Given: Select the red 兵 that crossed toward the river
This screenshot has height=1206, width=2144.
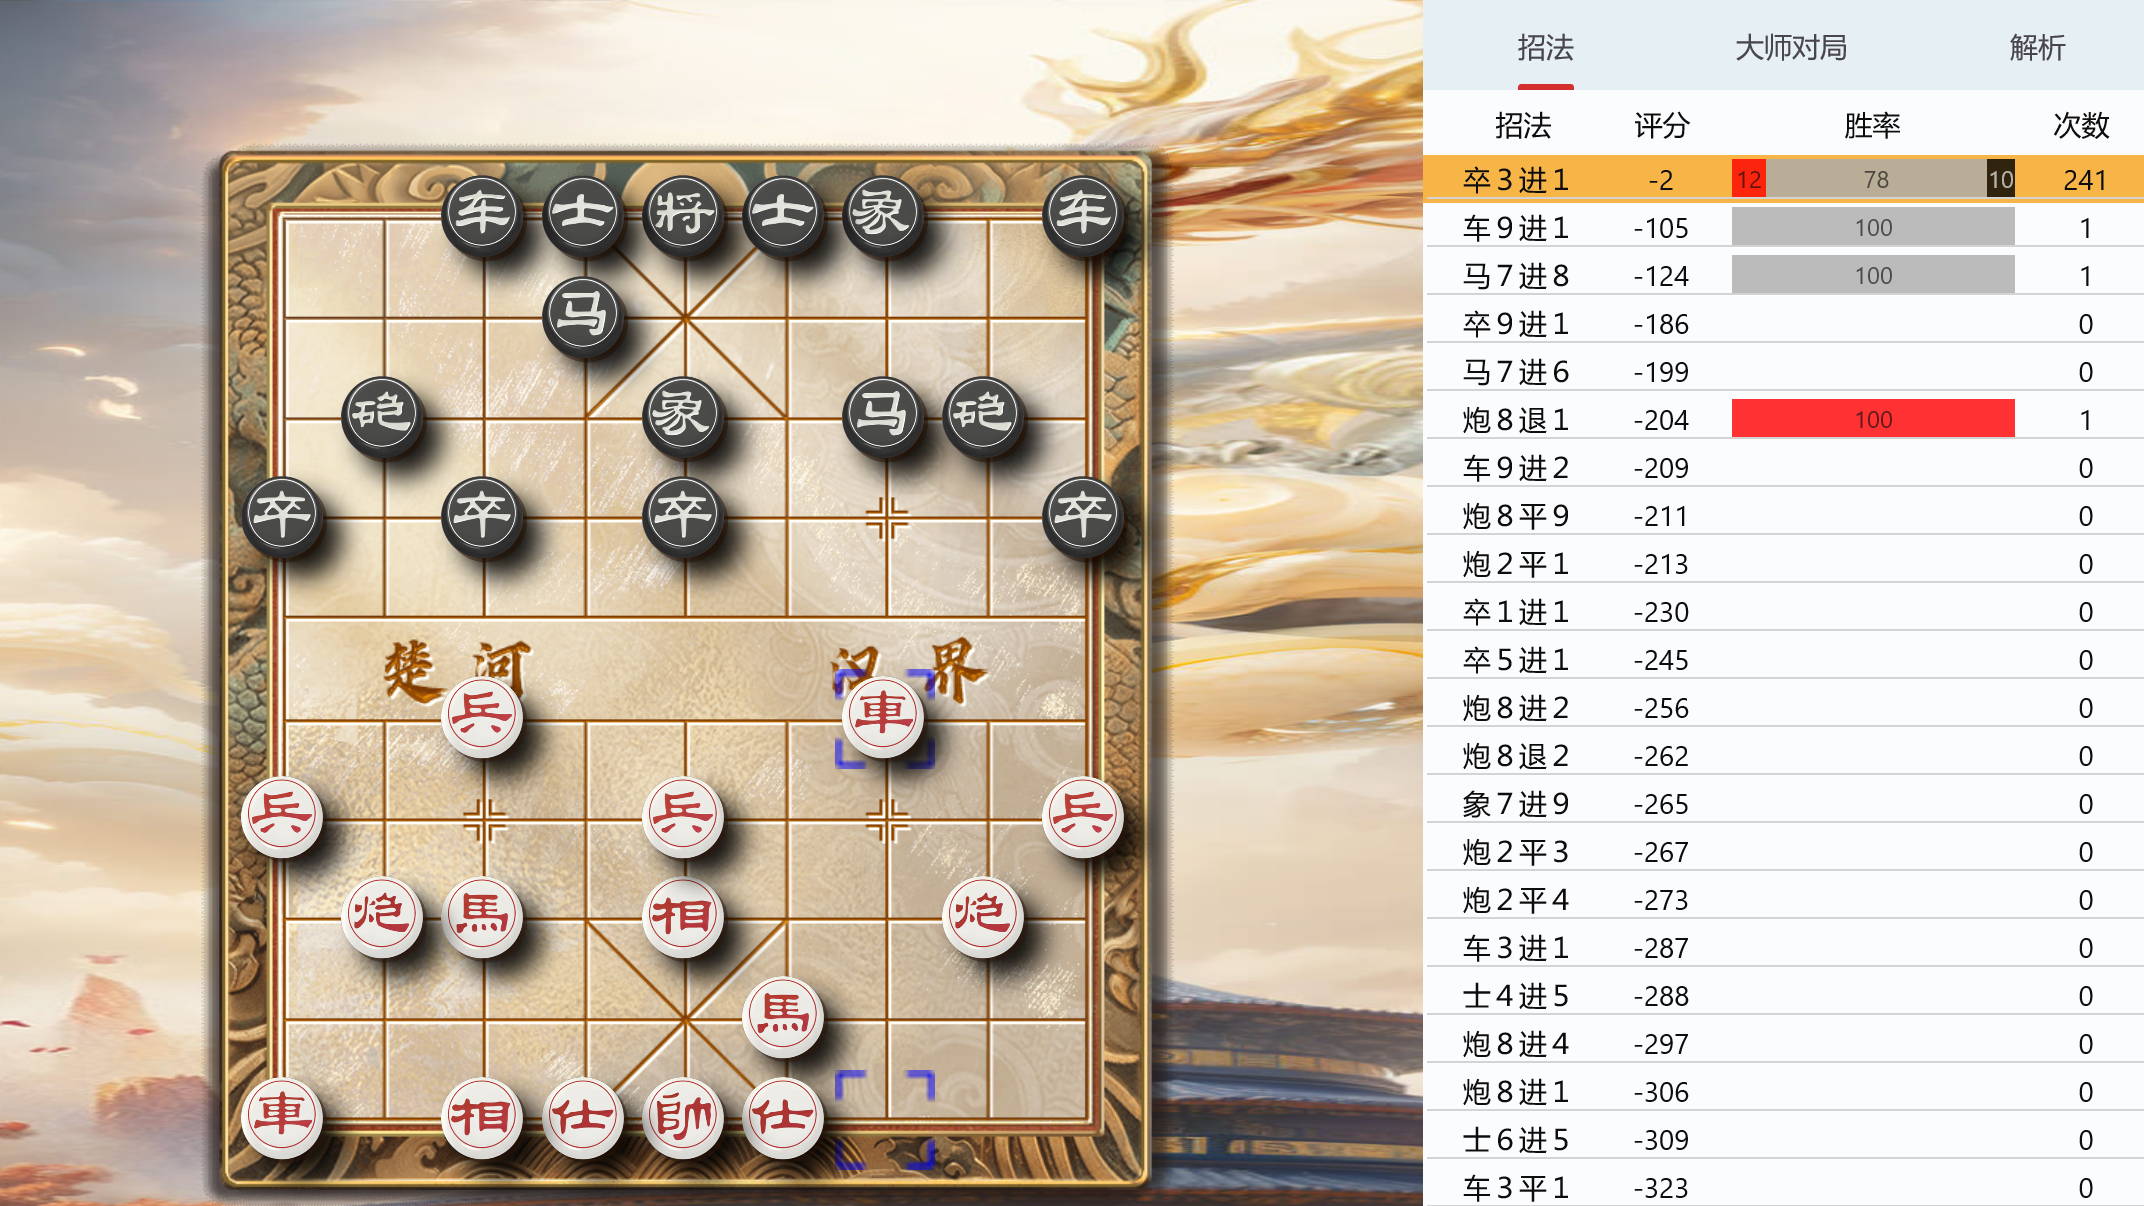Looking at the screenshot, I should 483,715.
